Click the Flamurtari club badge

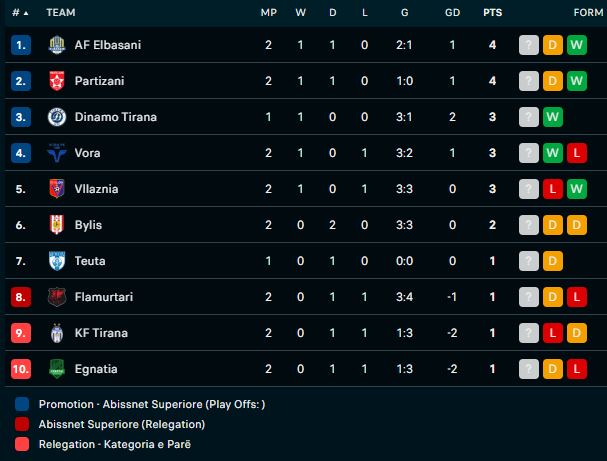pos(56,297)
